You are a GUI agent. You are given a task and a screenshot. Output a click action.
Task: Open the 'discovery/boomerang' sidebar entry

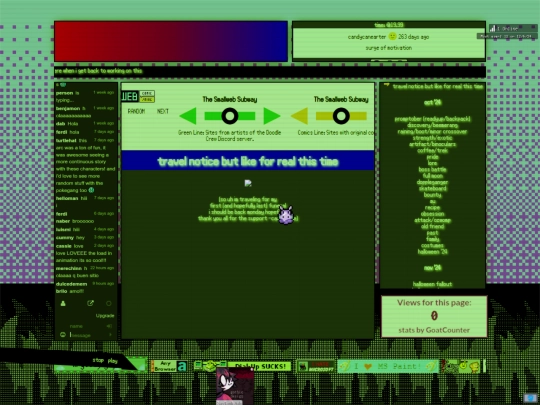coord(433,125)
